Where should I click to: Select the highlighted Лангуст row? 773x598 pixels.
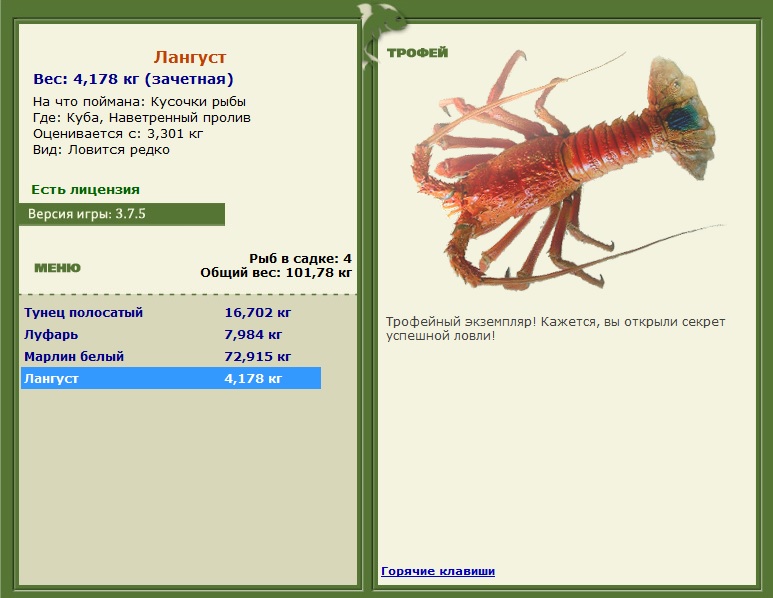[x=171, y=378]
